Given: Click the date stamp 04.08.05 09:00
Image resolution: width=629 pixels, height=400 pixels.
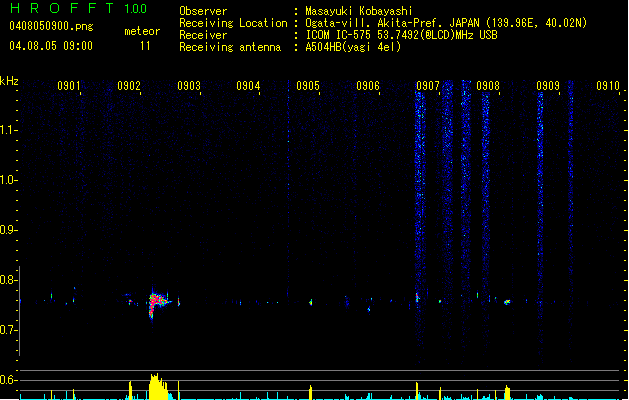Looking at the screenshot, I should [51, 46].
